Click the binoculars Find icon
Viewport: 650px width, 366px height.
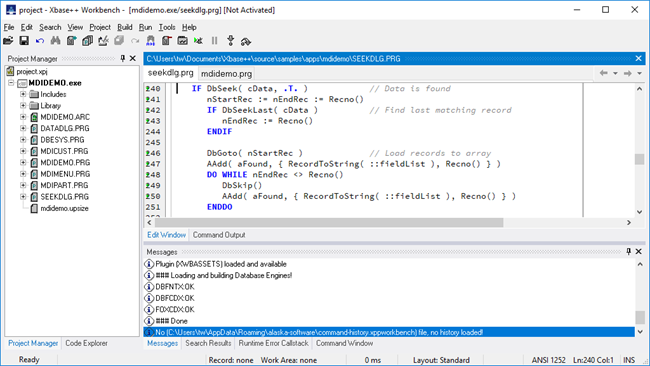[x=55, y=41]
